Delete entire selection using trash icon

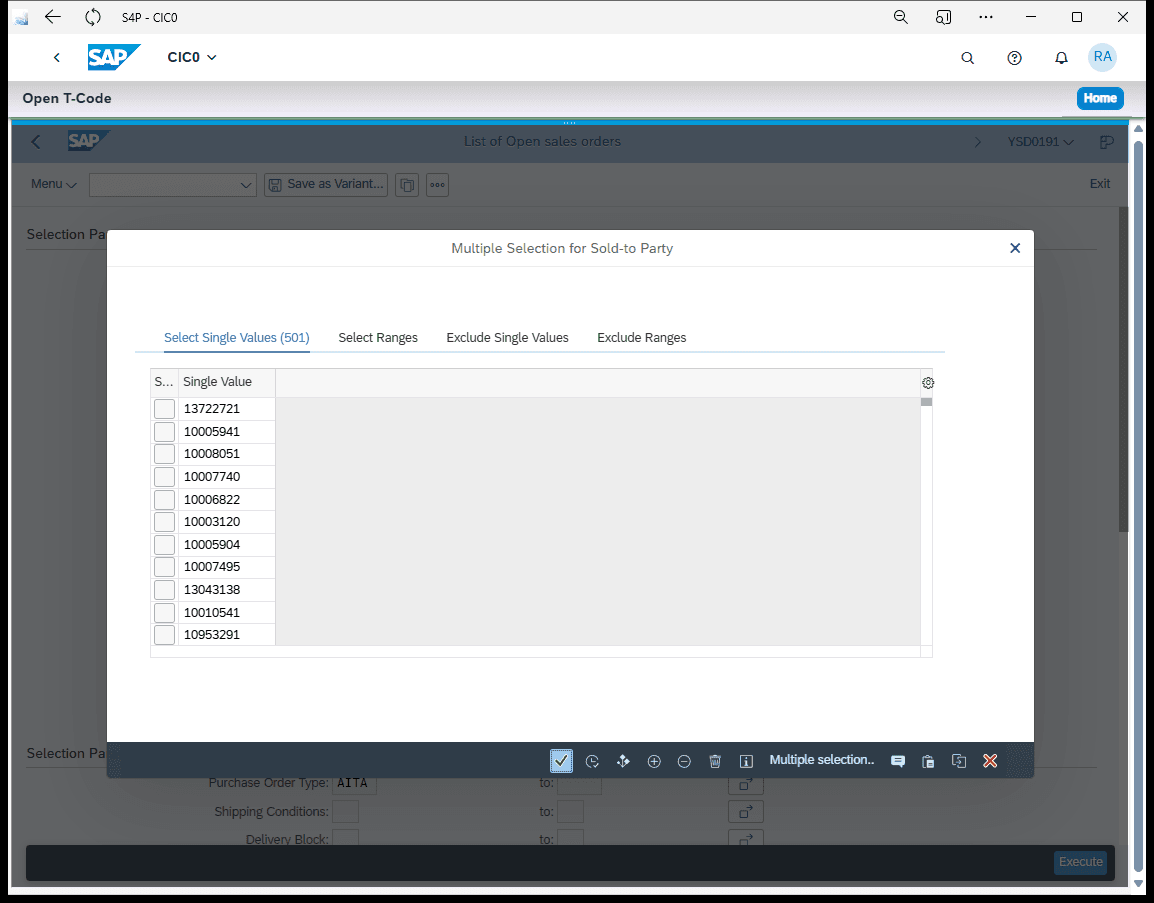pyautogui.click(x=715, y=761)
